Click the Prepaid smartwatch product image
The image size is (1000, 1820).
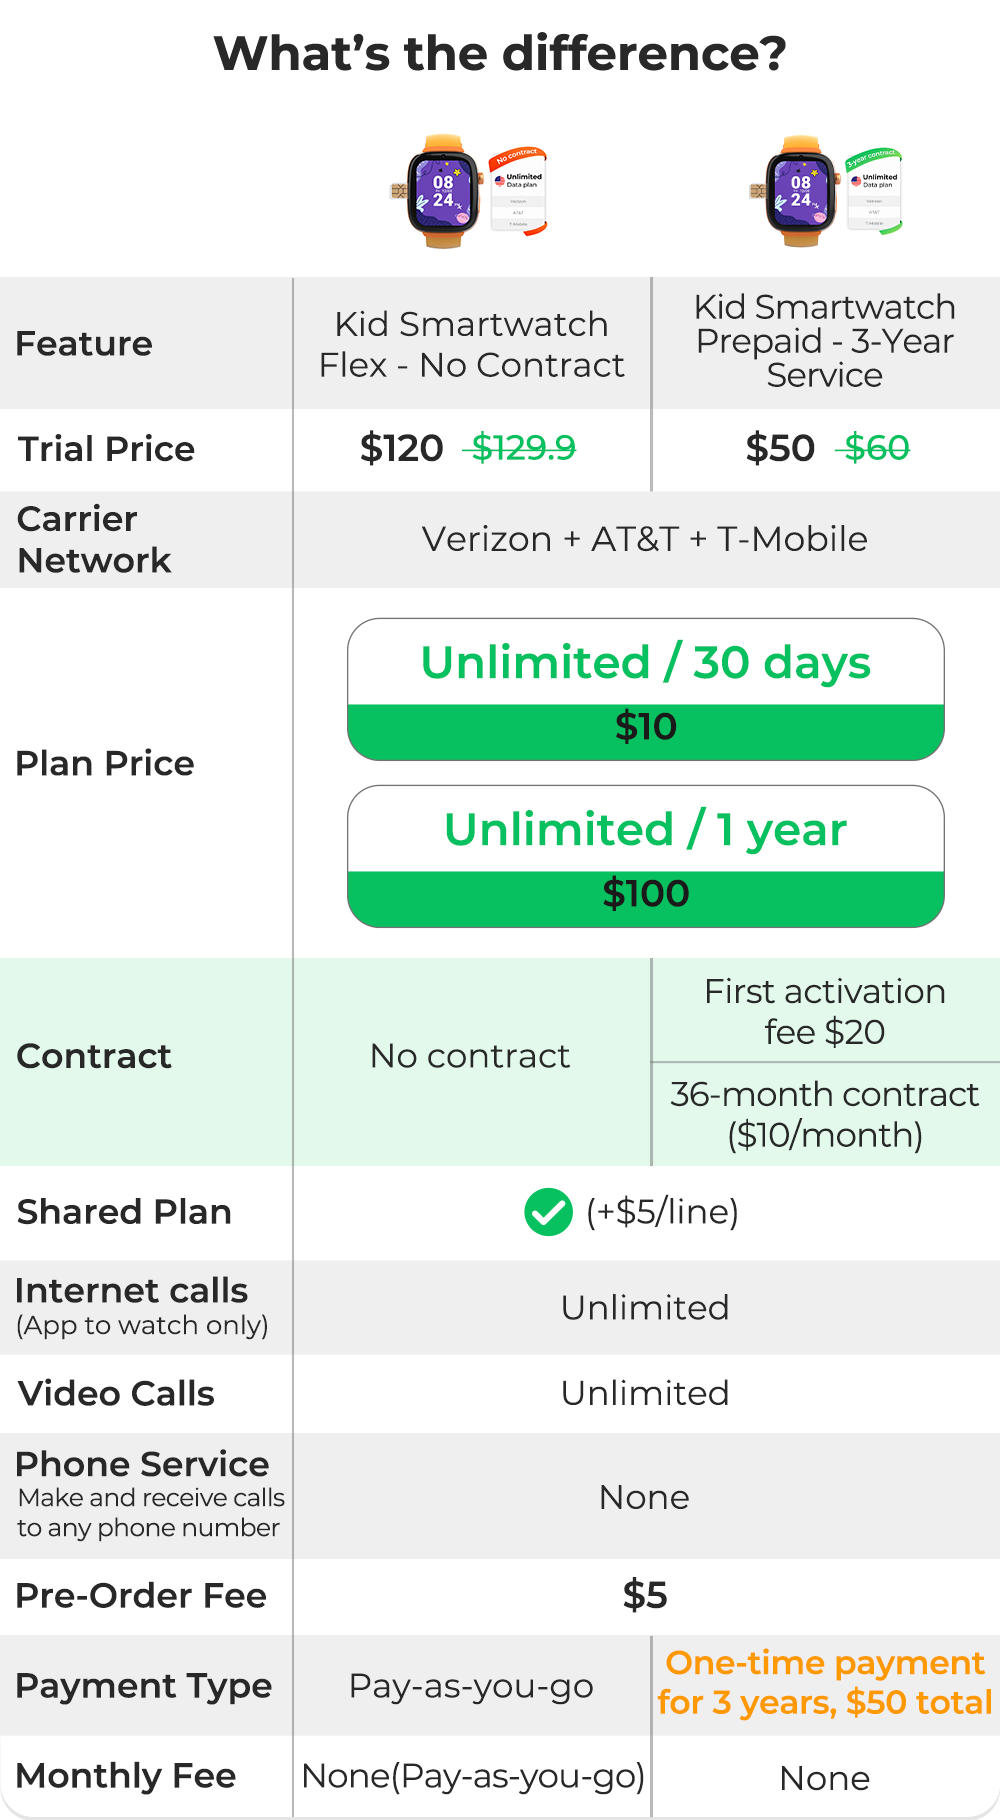coord(801,191)
